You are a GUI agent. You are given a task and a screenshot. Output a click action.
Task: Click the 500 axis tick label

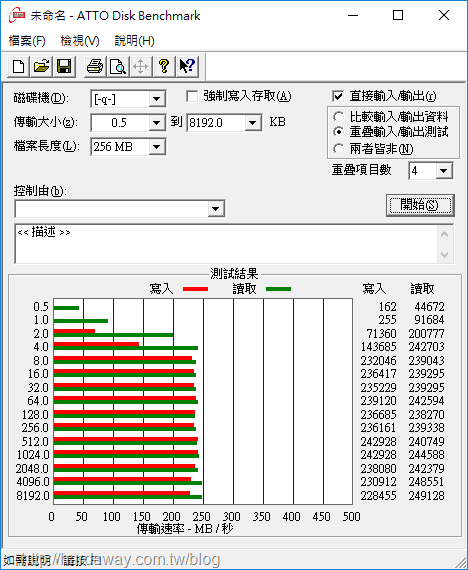tap(351, 517)
